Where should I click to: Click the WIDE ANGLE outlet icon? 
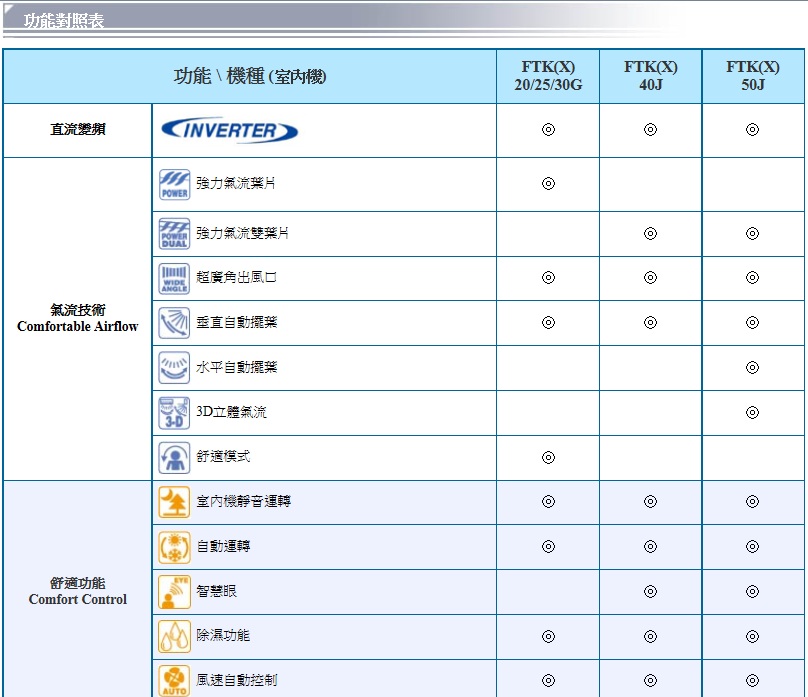click(174, 278)
